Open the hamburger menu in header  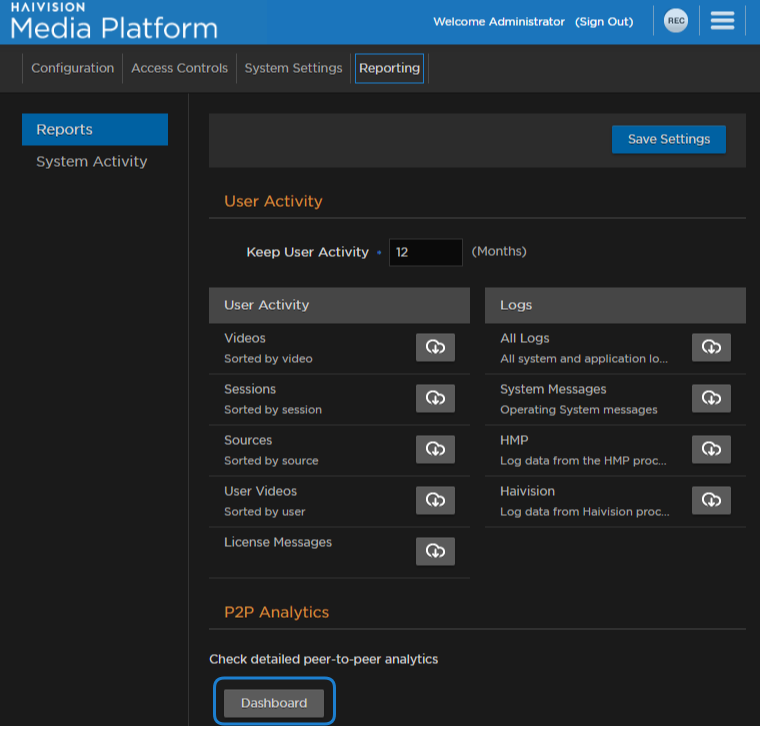point(722,21)
